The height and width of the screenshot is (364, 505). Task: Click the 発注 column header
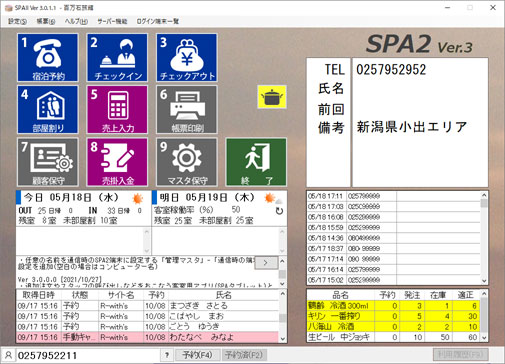coord(412,295)
